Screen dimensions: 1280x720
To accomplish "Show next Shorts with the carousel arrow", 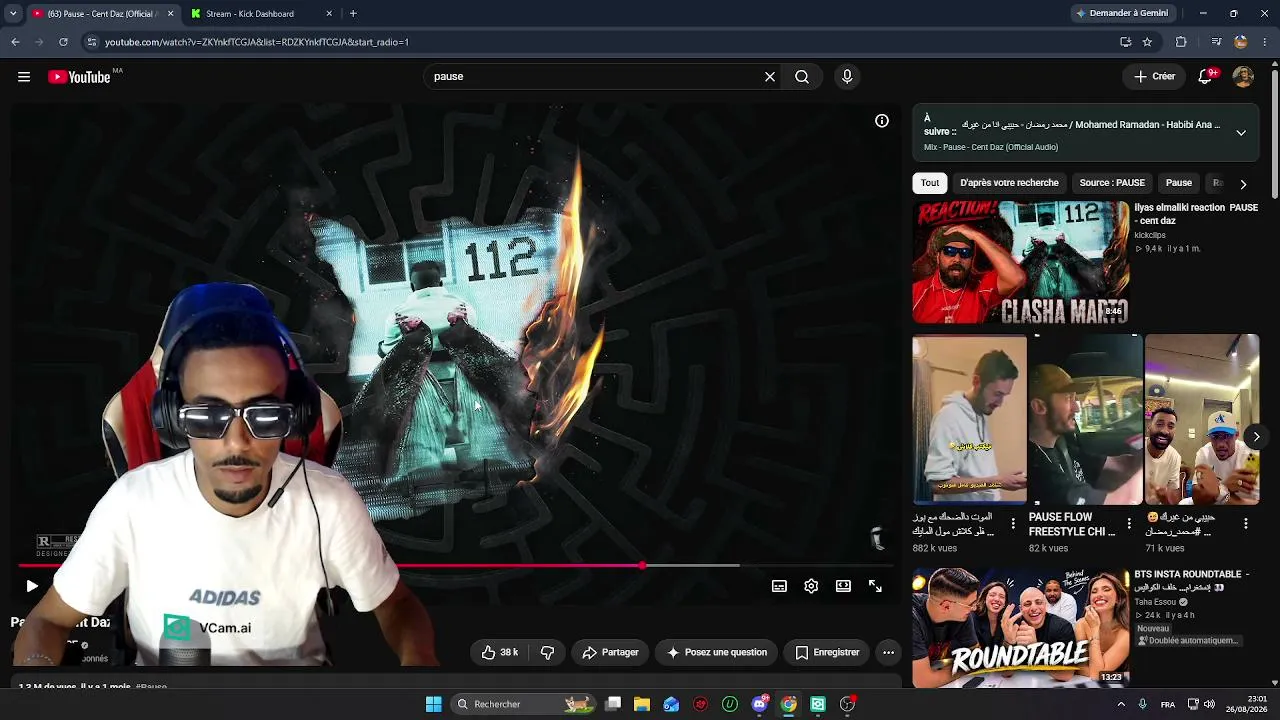I will click(1256, 436).
